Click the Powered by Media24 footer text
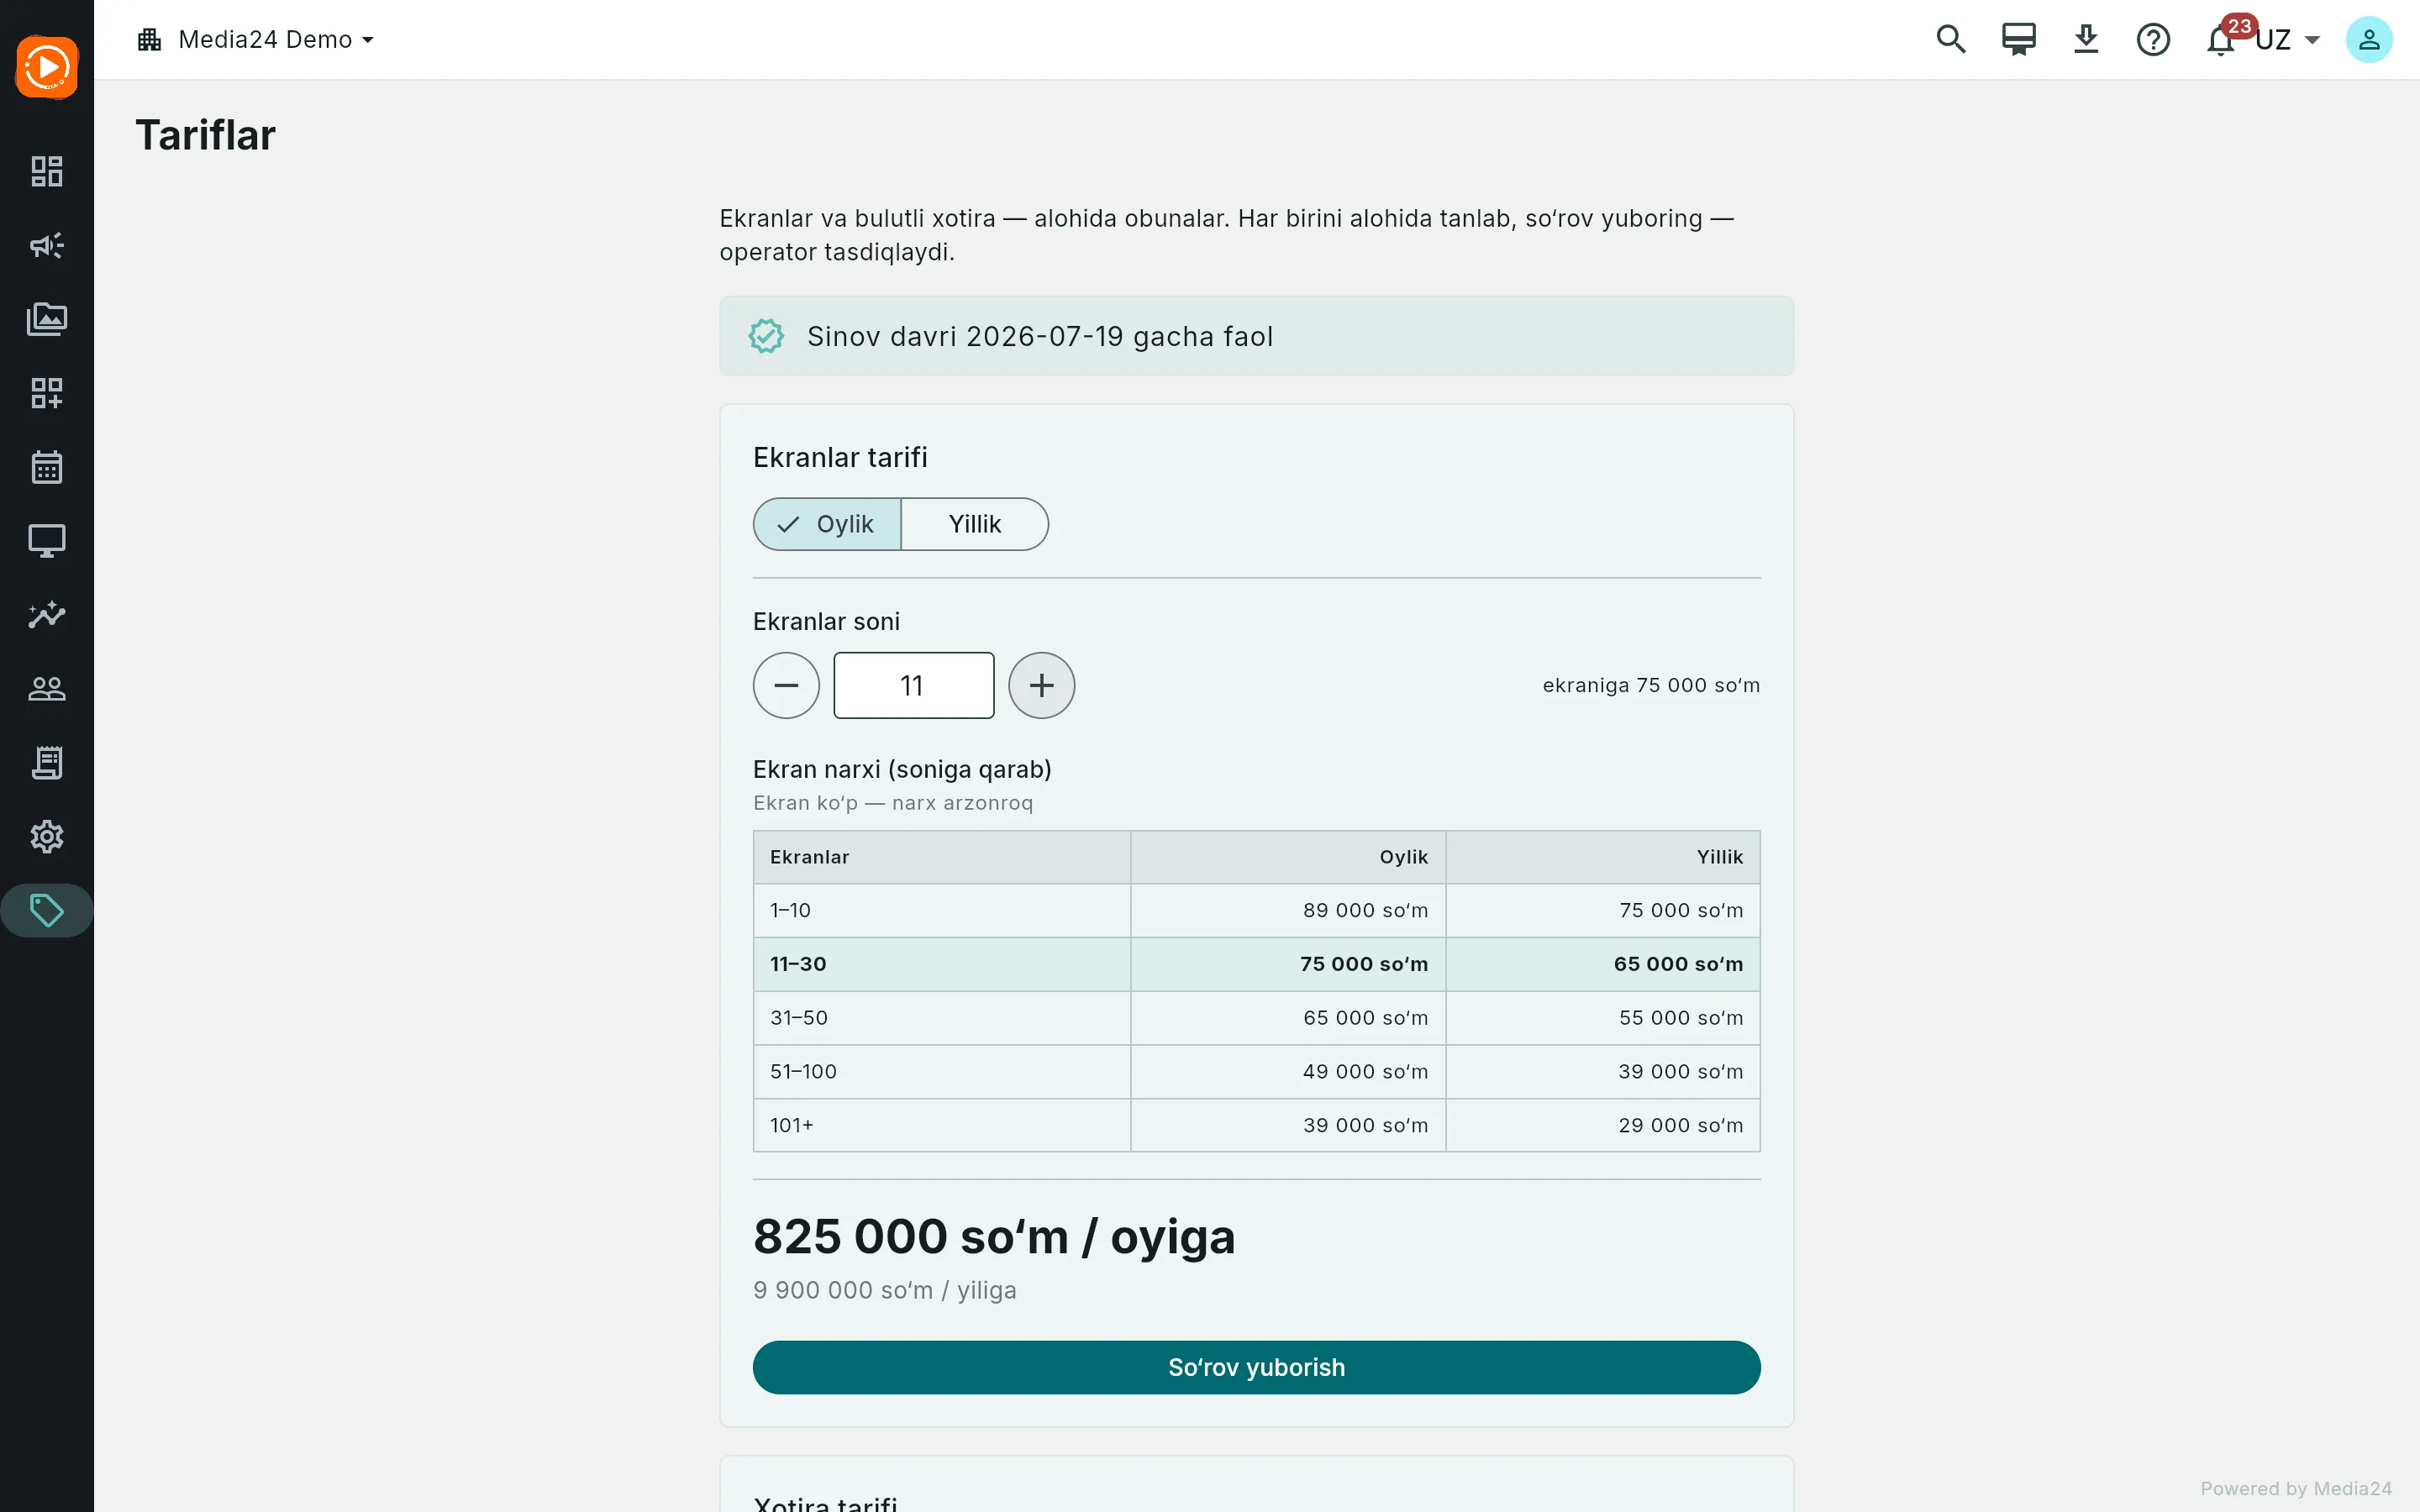 click(x=2296, y=1488)
